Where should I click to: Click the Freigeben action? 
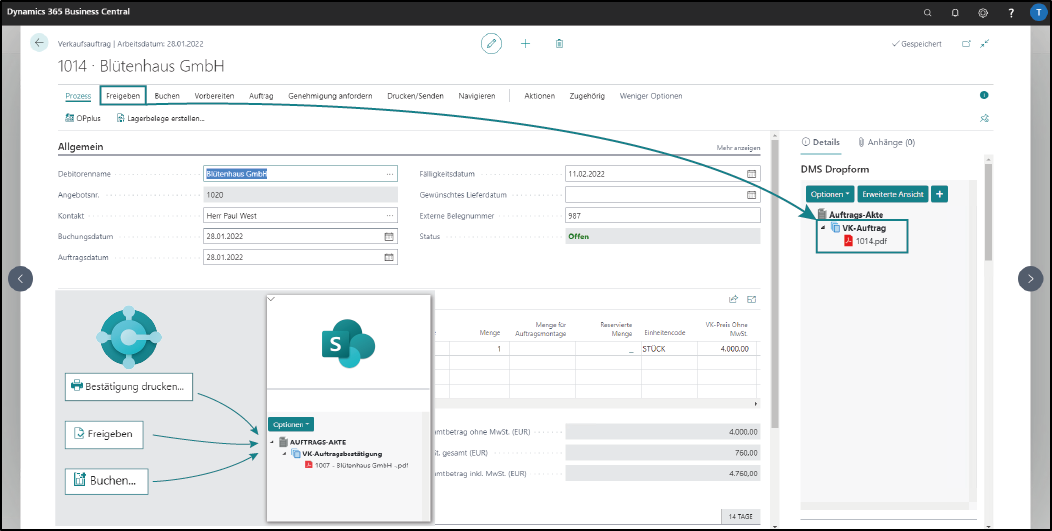click(x=123, y=96)
